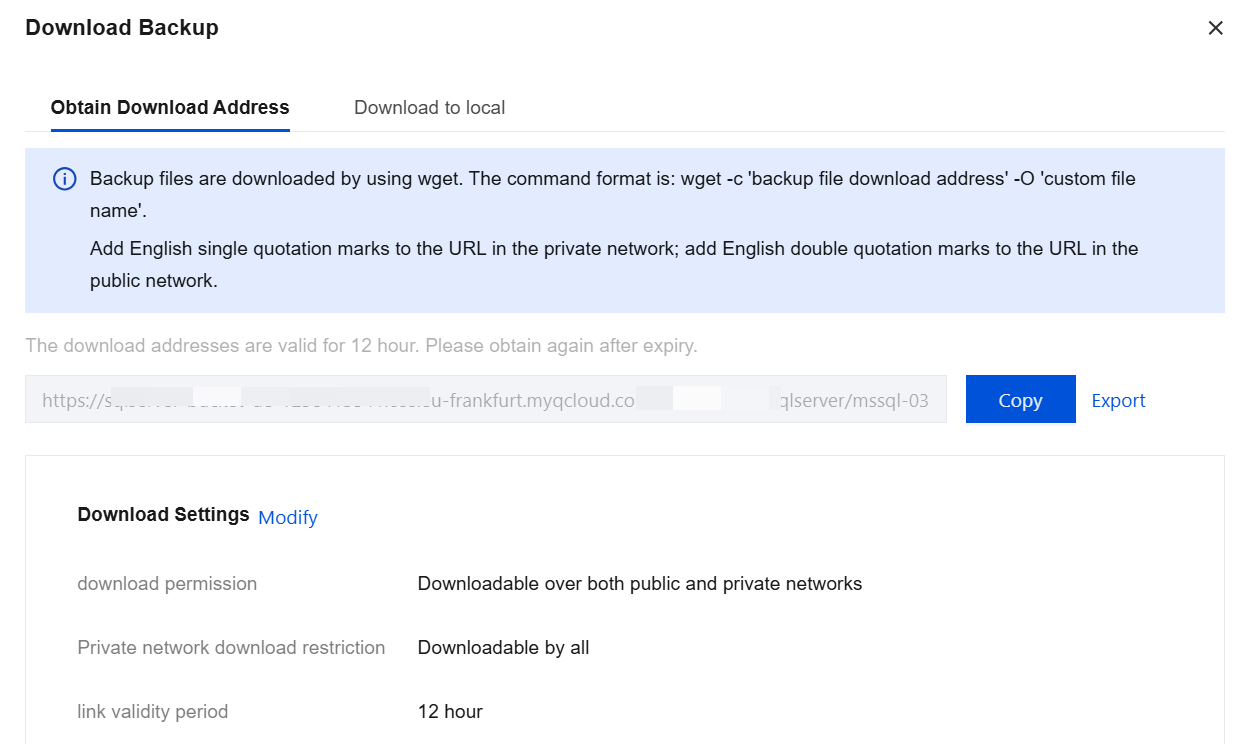Click the Download Backup dialog title
Screen dimensions: 1245x744
point(122,28)
